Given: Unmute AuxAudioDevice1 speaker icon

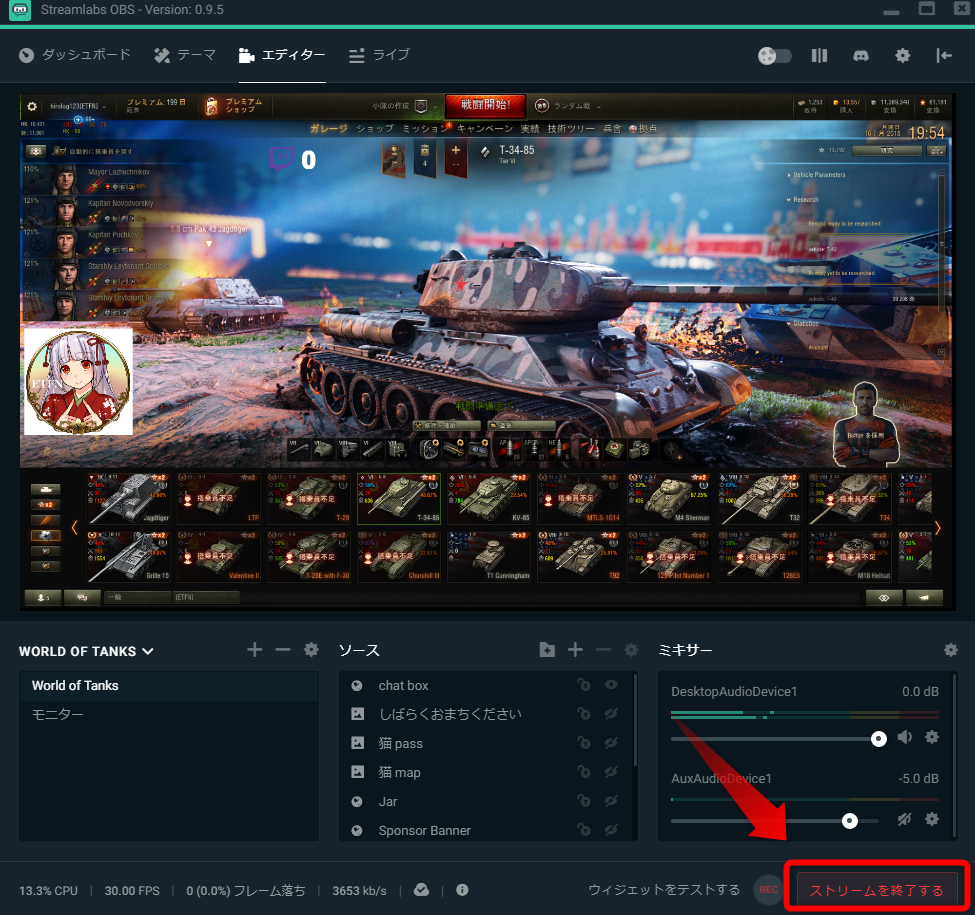Looking at the screenshot, I should click(x=905, y=819).
